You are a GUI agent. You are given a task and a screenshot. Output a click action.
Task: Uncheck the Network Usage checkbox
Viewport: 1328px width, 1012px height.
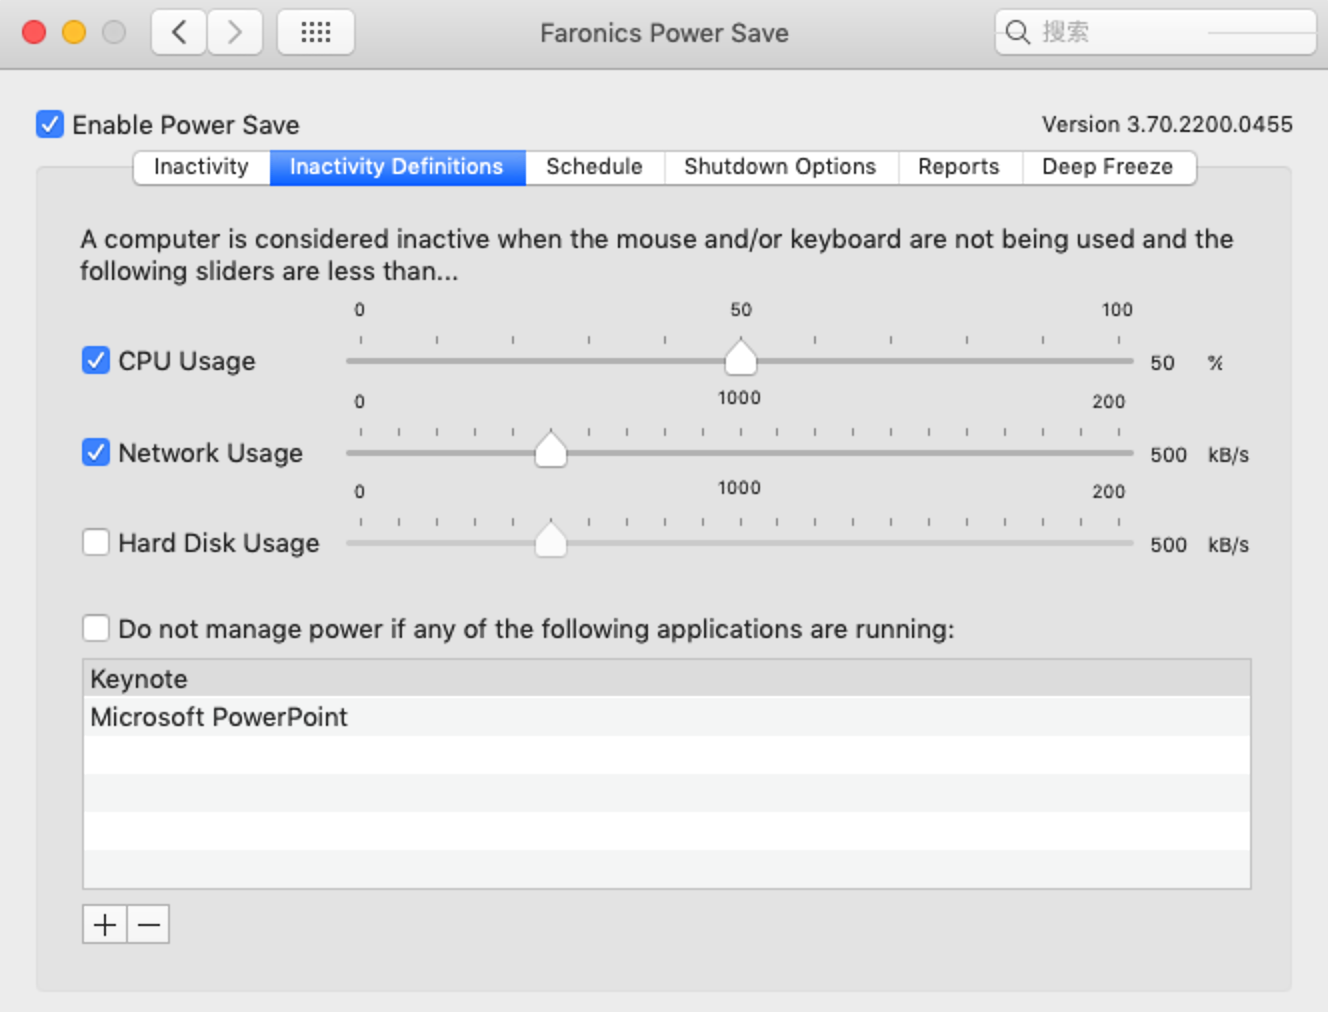pyautogui.click(x=96, y=452)
